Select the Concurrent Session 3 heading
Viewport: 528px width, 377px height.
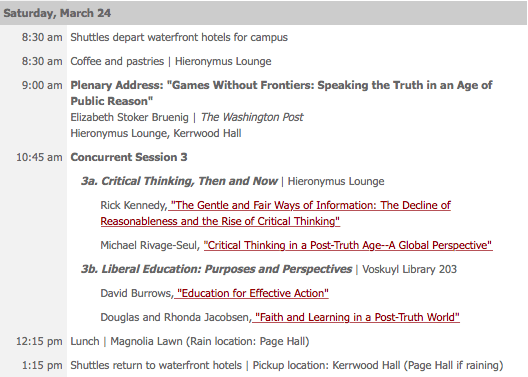(x=129, y=157)
